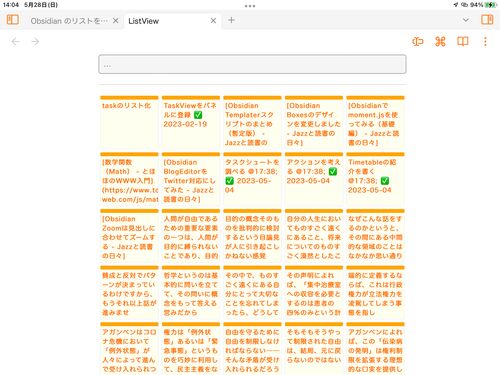Toggle checkbox in アクションを考える card
The image size is (500, 375).
tap(333, 171)
